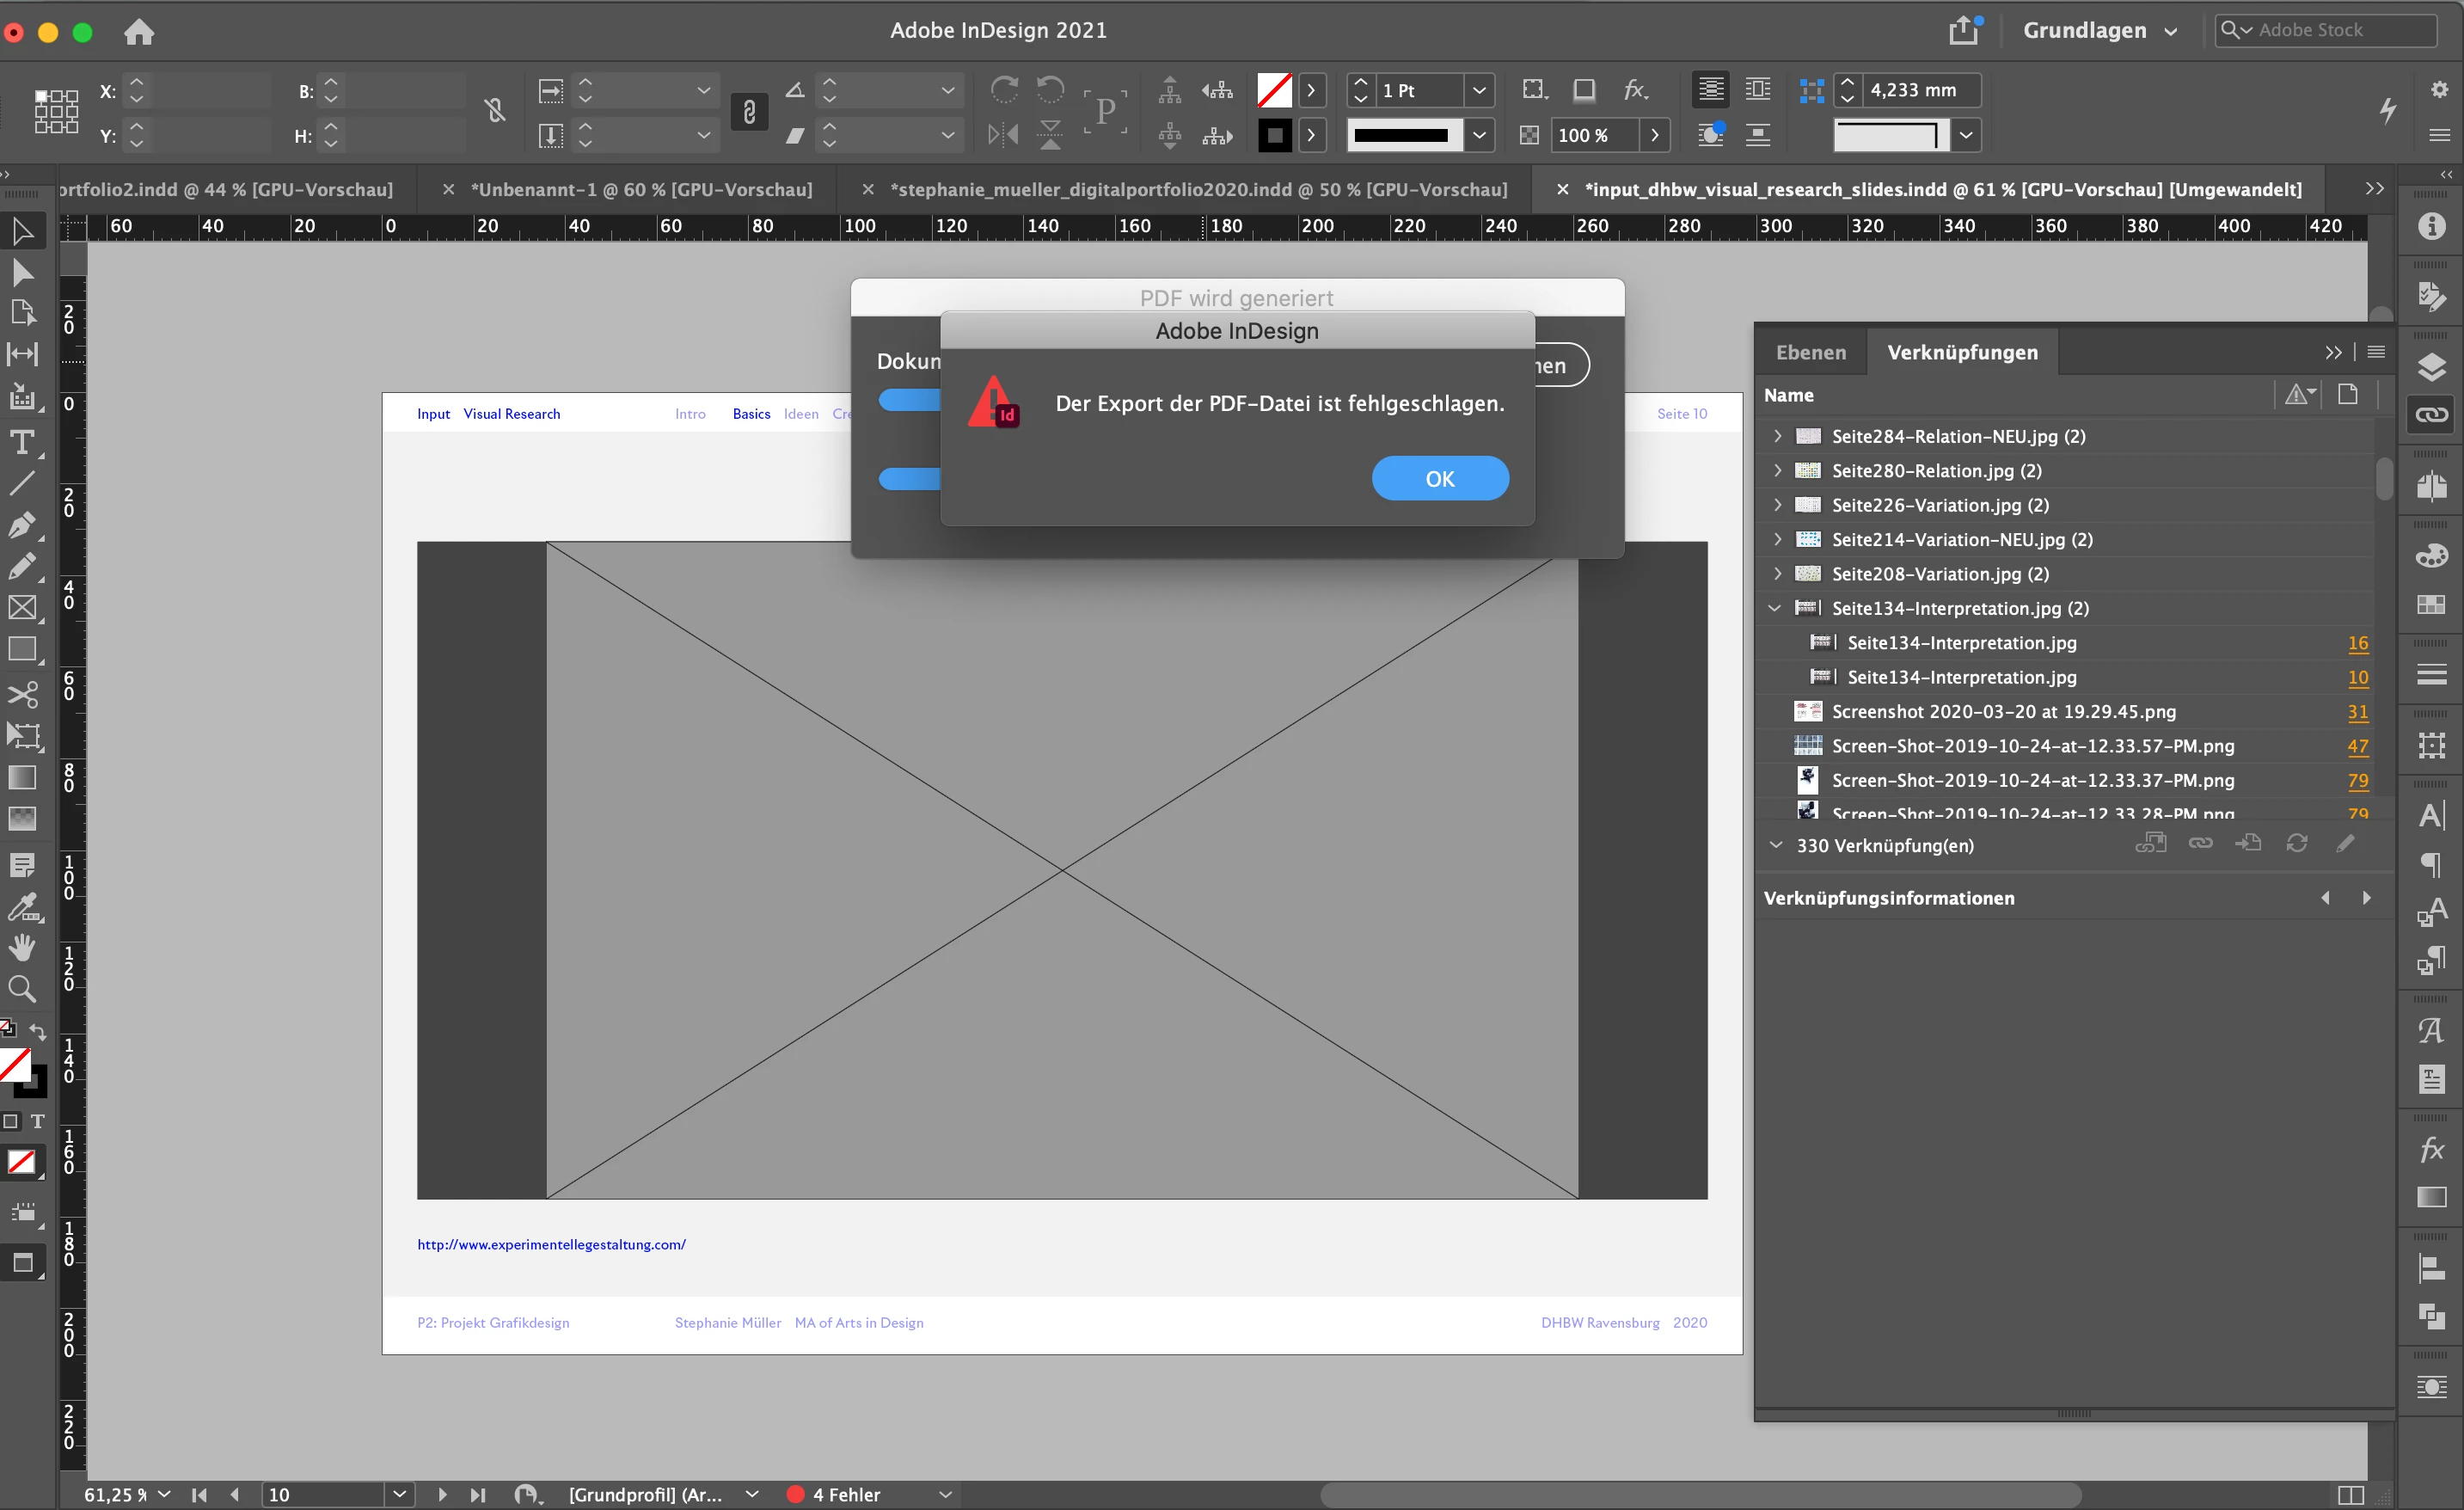Click the Update Link refresh icon

point(2297,844)
